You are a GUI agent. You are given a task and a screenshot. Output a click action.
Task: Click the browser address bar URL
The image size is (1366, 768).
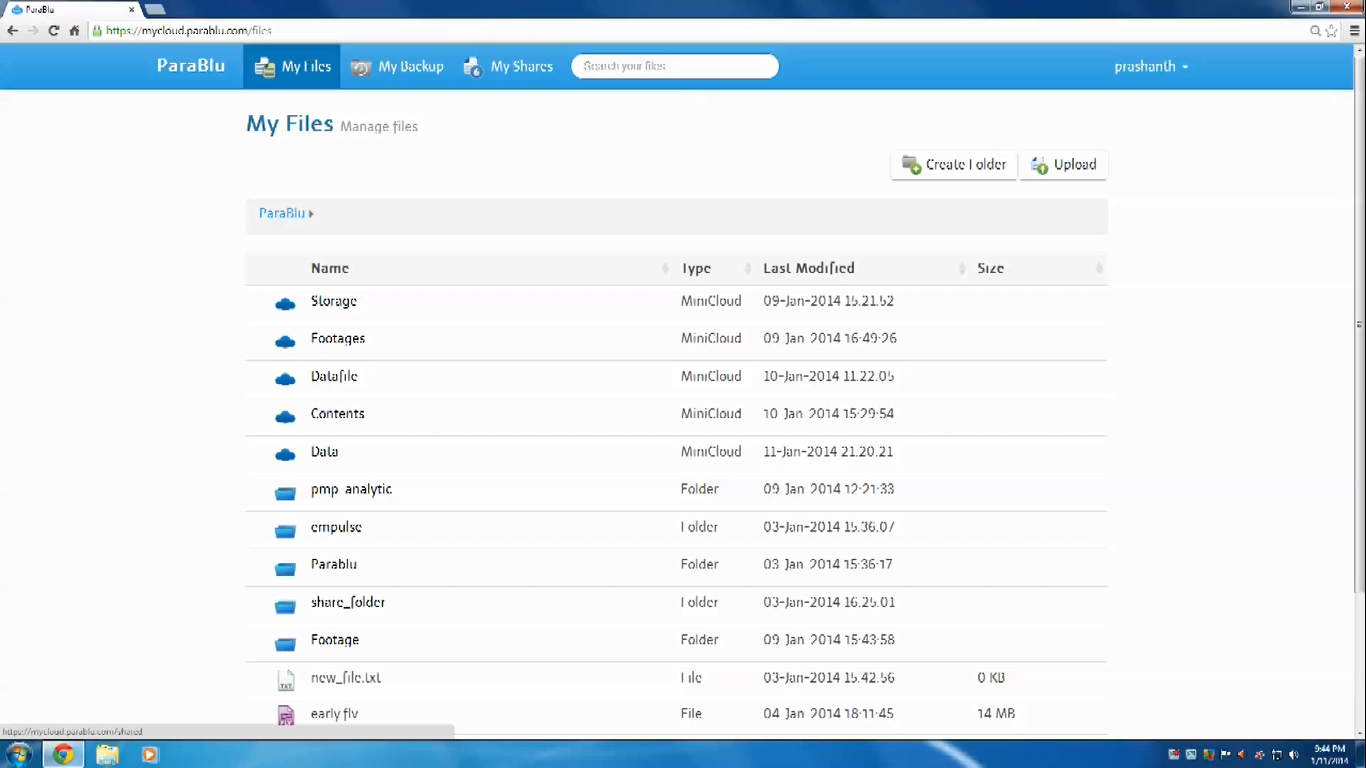pos(189,31)
